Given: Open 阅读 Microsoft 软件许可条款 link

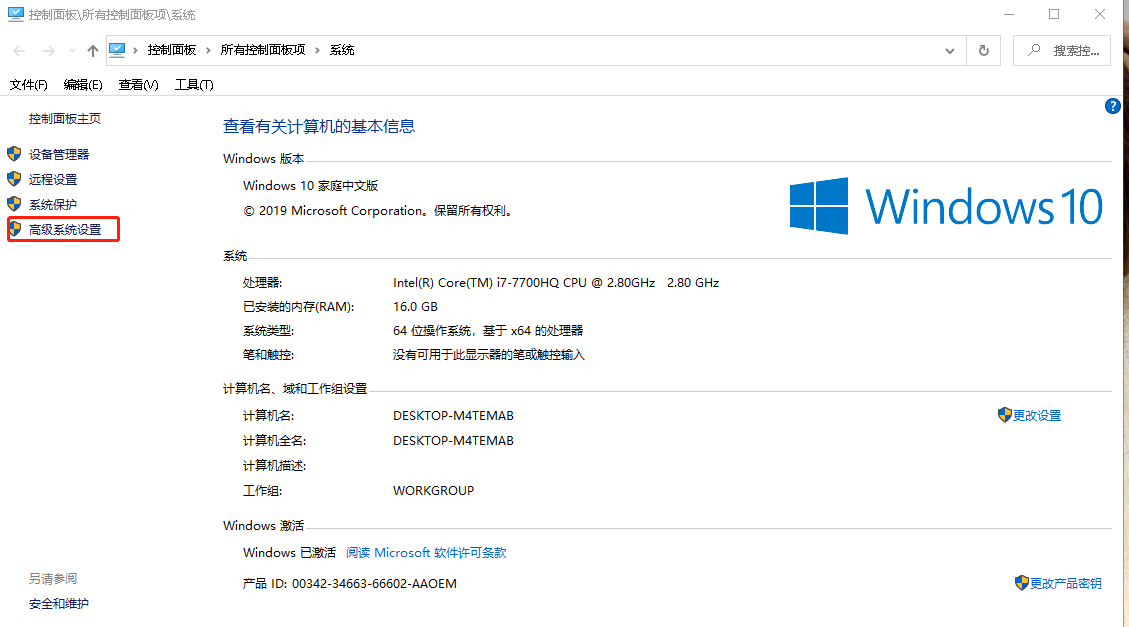Looking at the screenshot, I should tap(426, 553).
